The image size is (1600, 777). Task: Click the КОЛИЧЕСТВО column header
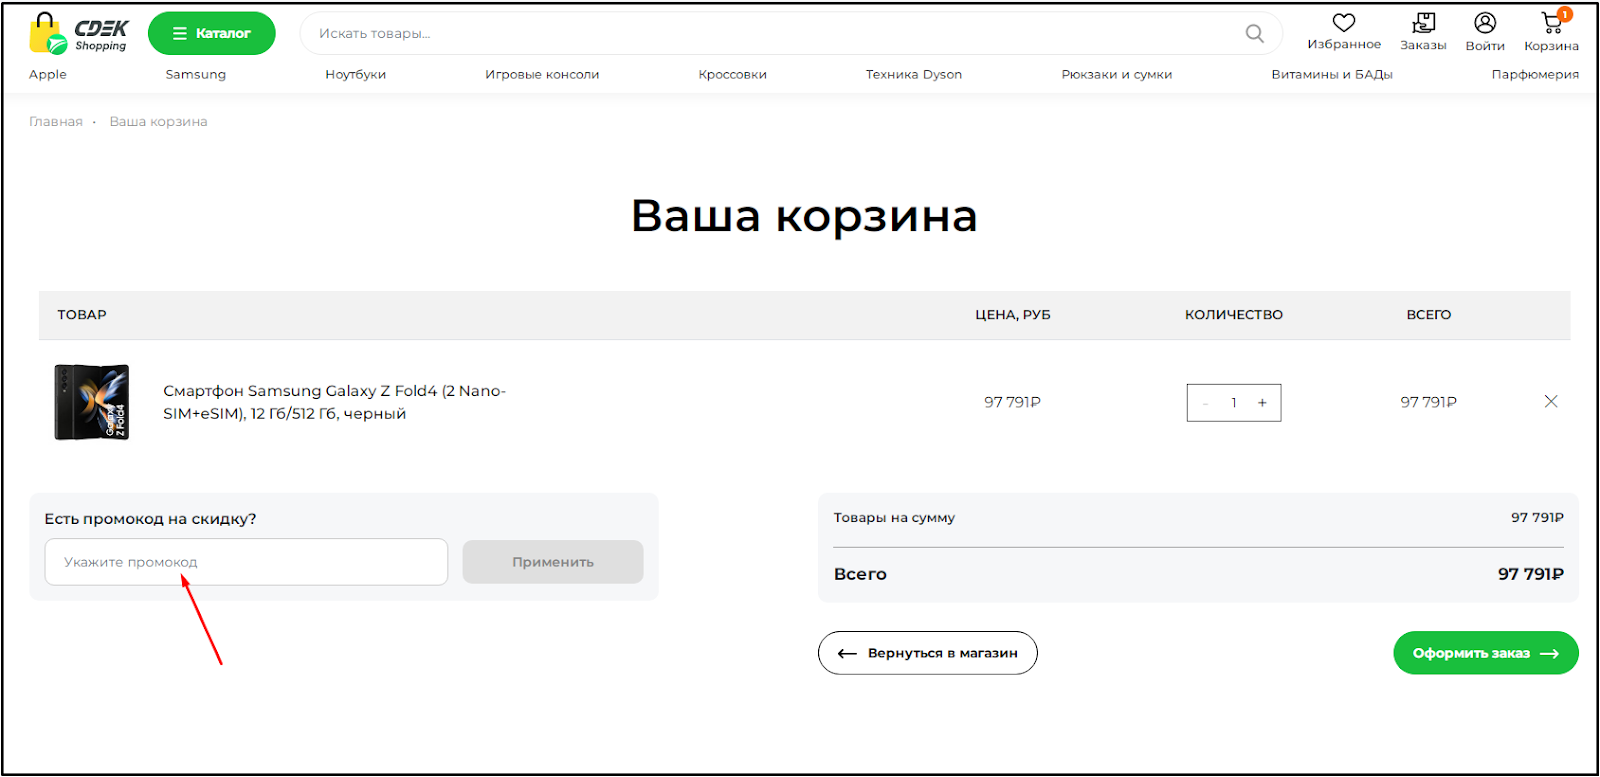tap(1234, 314)
